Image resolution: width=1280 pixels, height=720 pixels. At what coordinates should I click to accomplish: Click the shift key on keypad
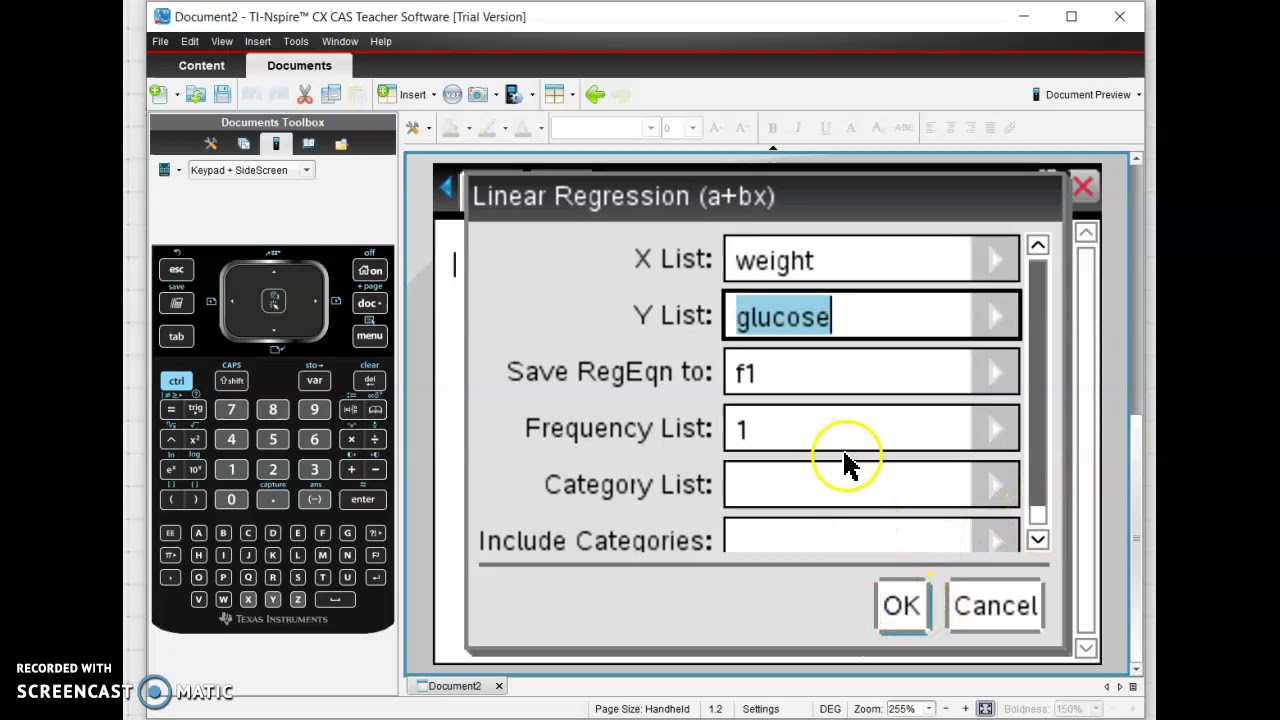231,380
